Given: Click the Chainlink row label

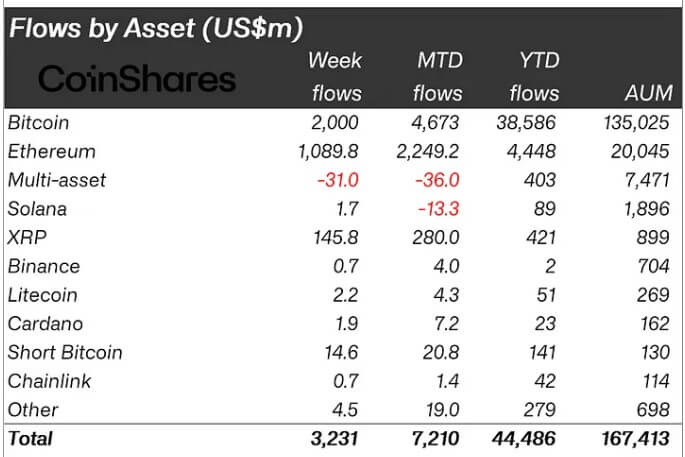Looking at the screenshot, I should tap(49, 381).
